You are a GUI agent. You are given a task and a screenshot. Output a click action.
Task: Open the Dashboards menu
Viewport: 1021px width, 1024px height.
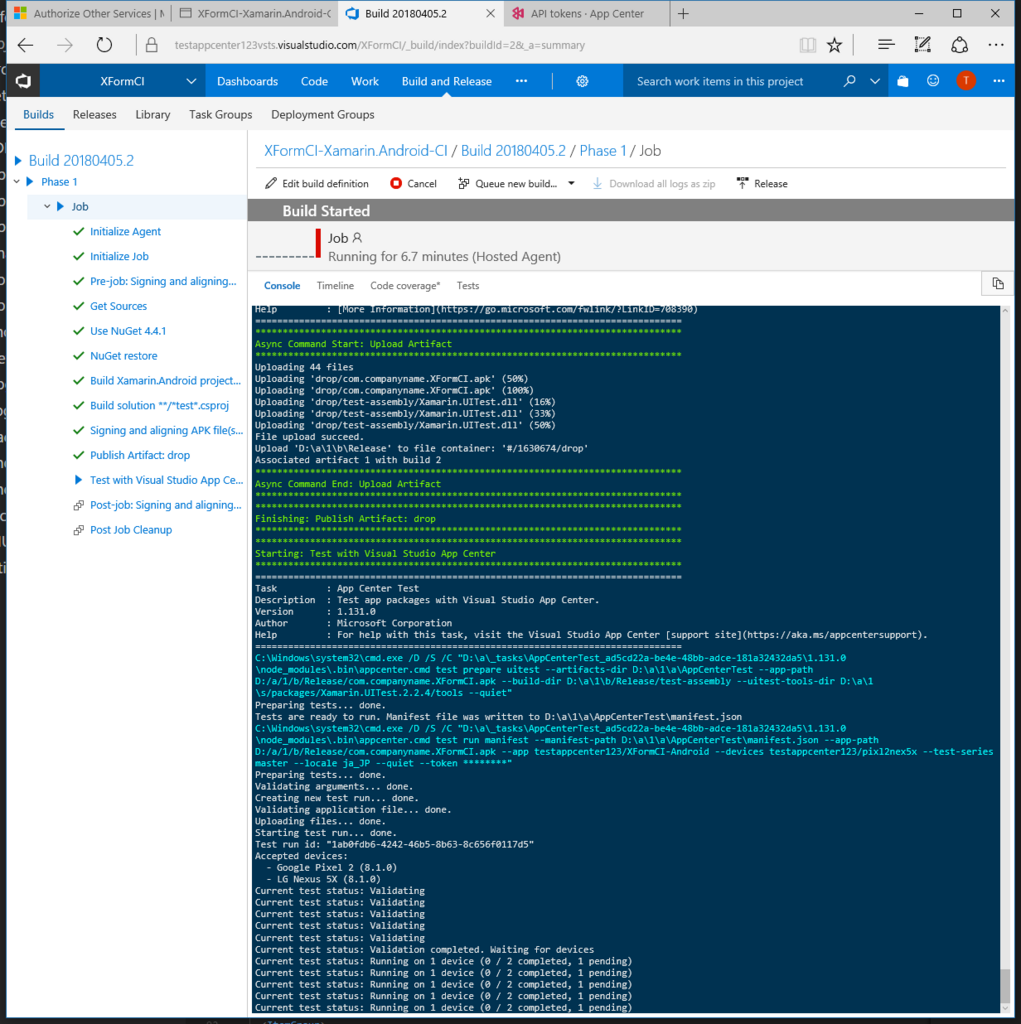click(248, 81)
